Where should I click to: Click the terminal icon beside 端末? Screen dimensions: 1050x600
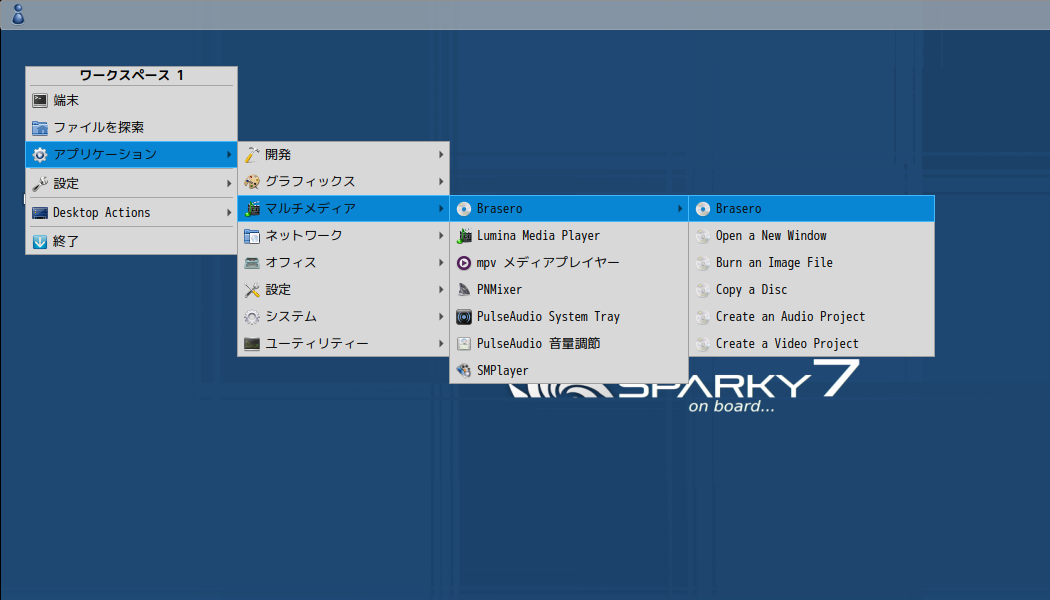[40, 100]
